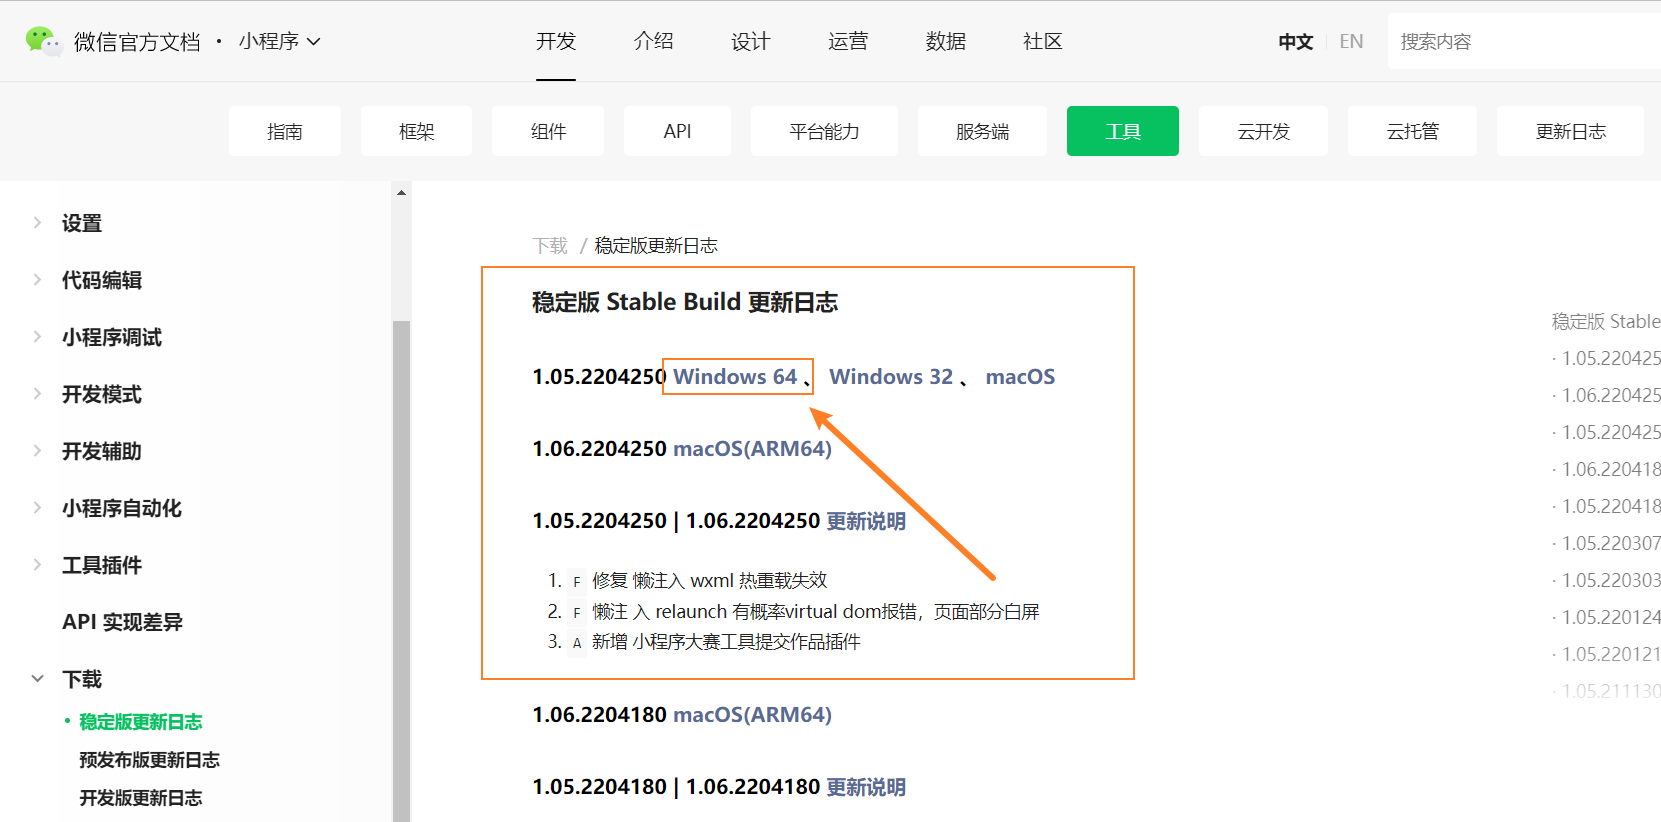
Task: Download the Windows 32 stable build
Action: tap(891, 377)
